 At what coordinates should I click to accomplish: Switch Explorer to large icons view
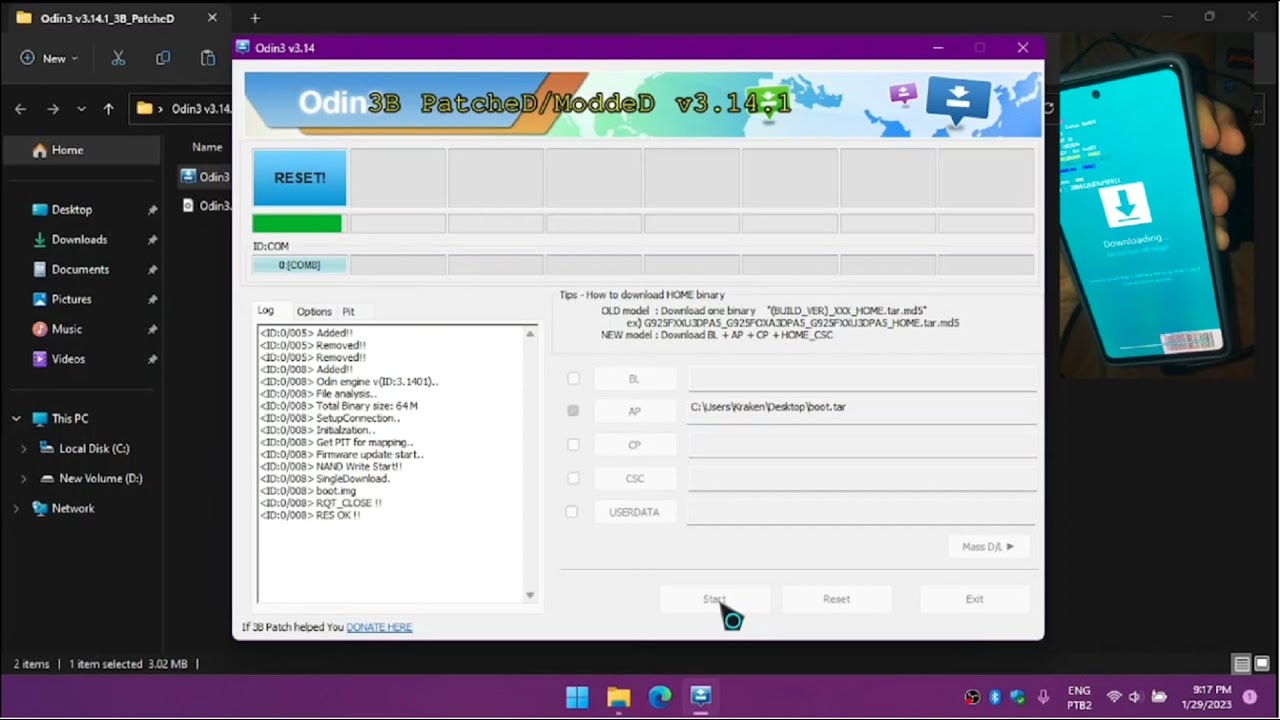tap(1260, 664)
